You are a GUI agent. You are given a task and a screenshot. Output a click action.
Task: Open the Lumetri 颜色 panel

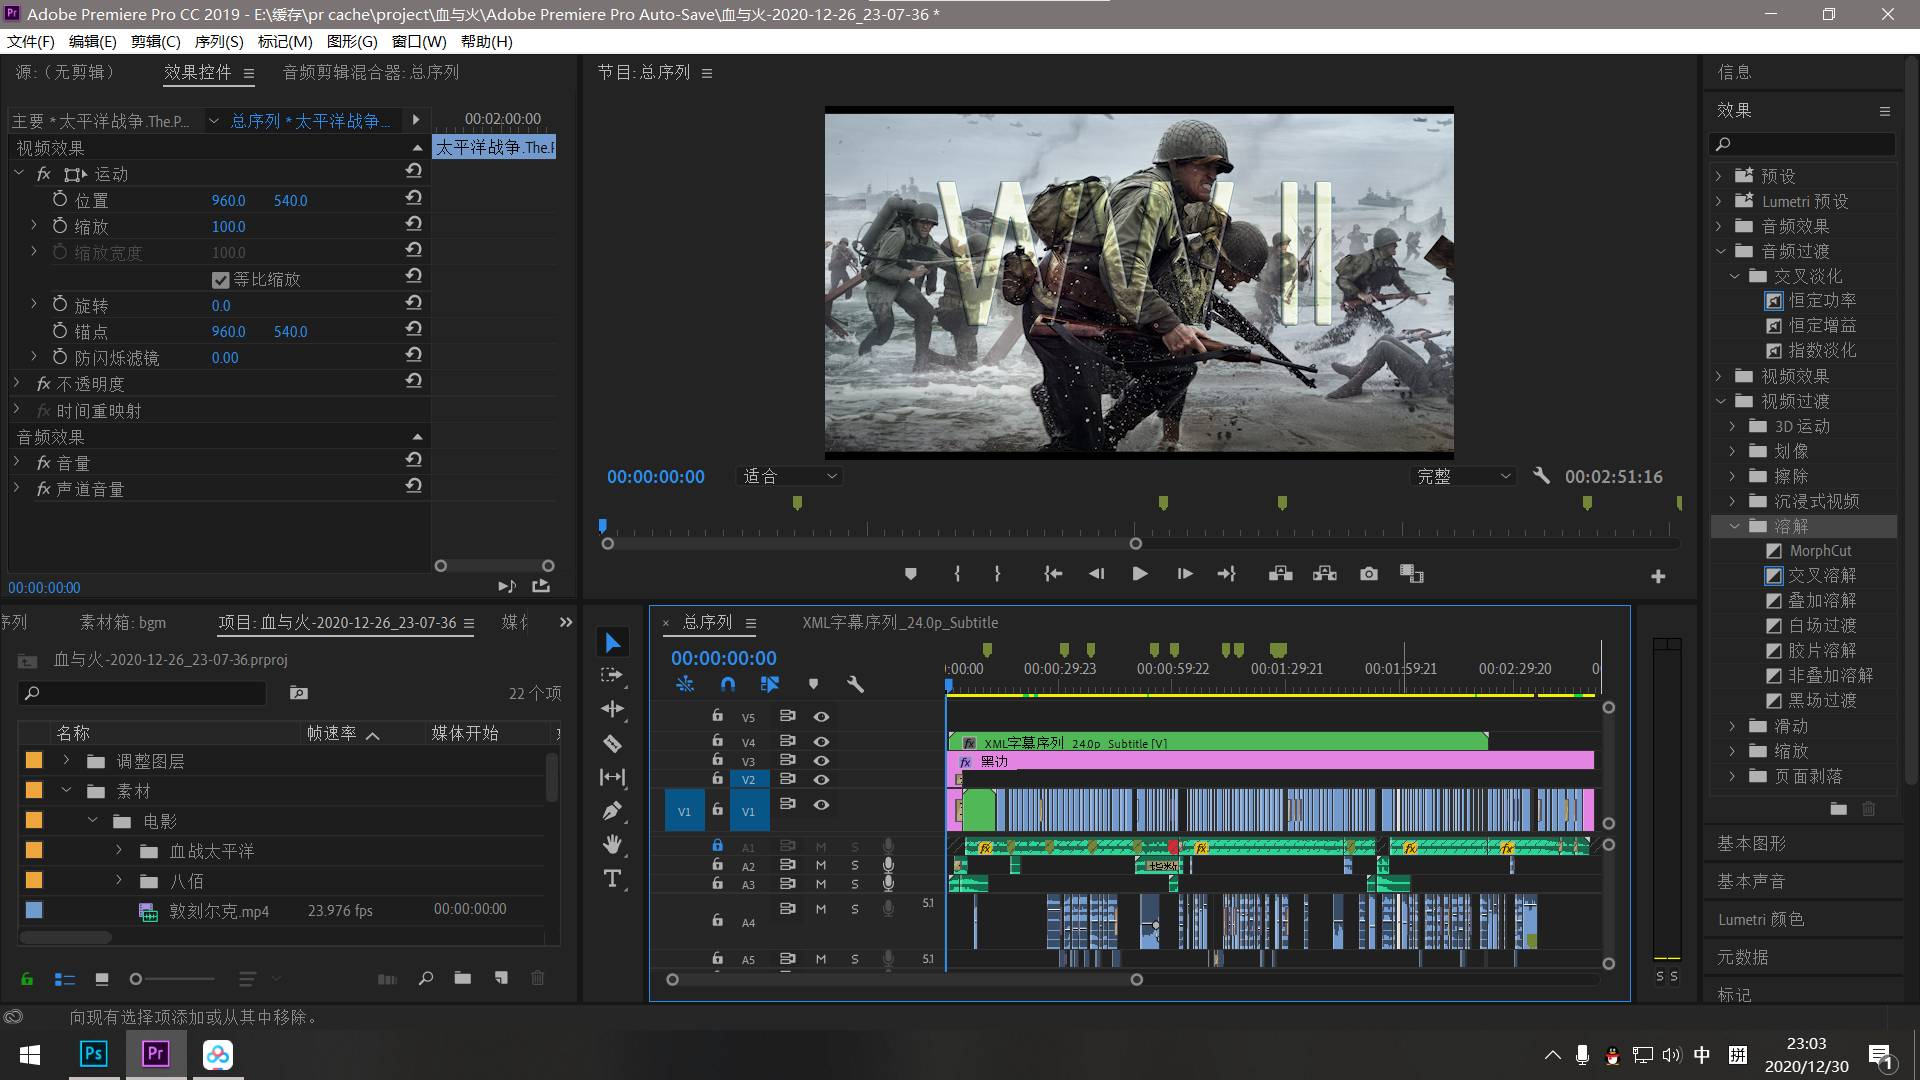tap(1761, 919)
